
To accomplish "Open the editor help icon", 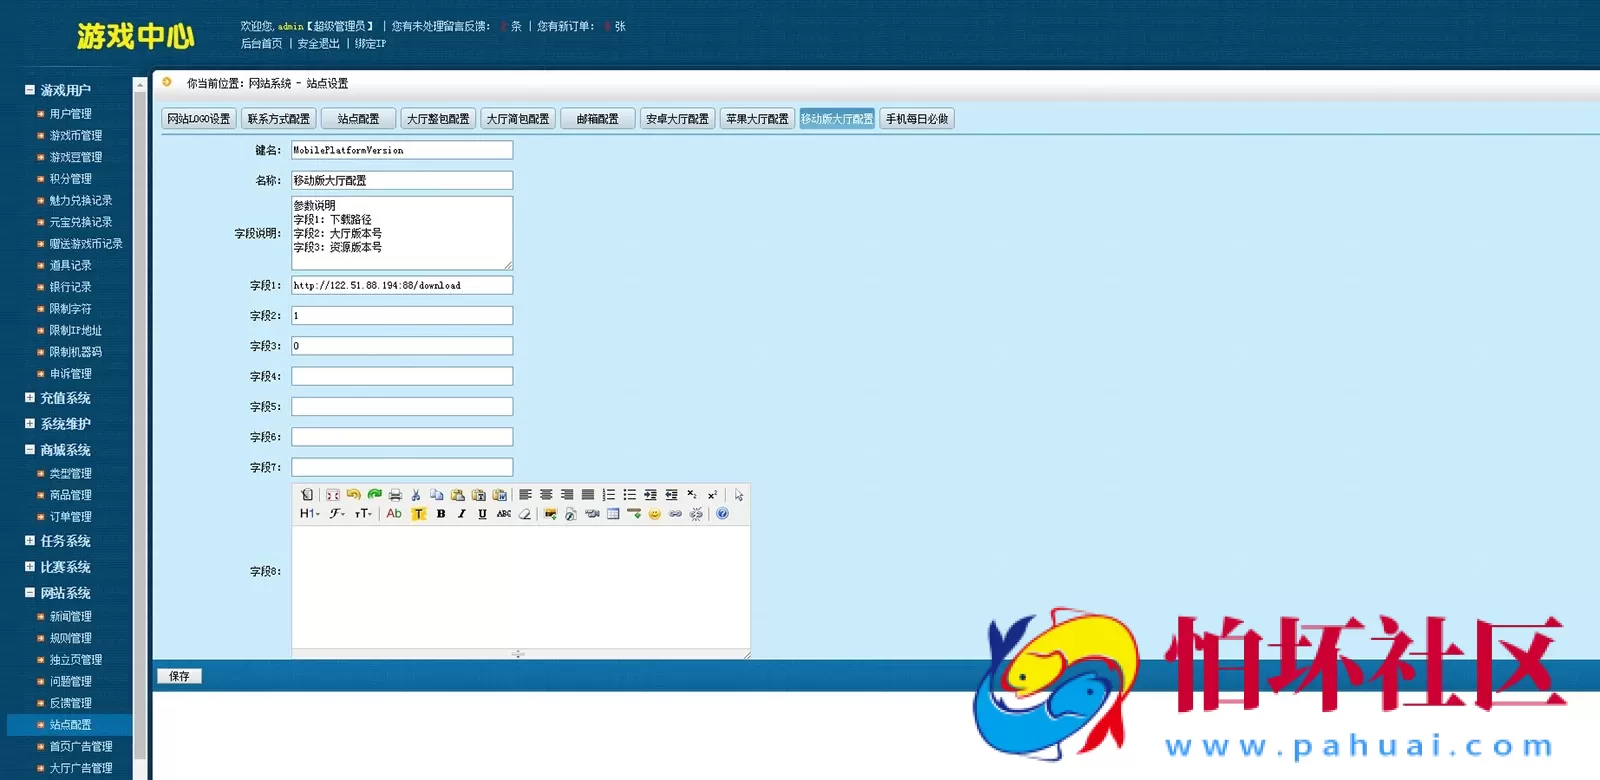I will coord(722,514).
